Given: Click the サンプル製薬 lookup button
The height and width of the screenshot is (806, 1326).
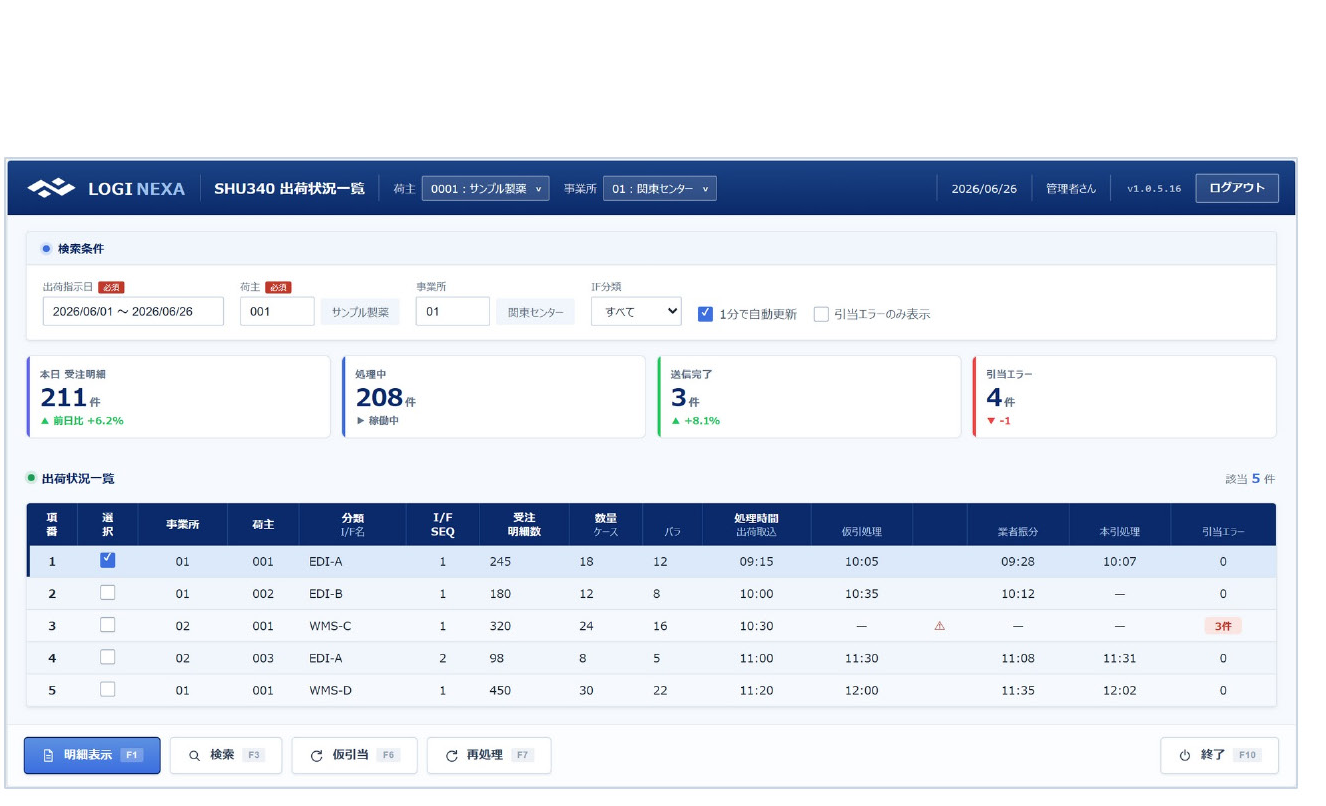Looking at the screenshot, I should pos(360,312).
